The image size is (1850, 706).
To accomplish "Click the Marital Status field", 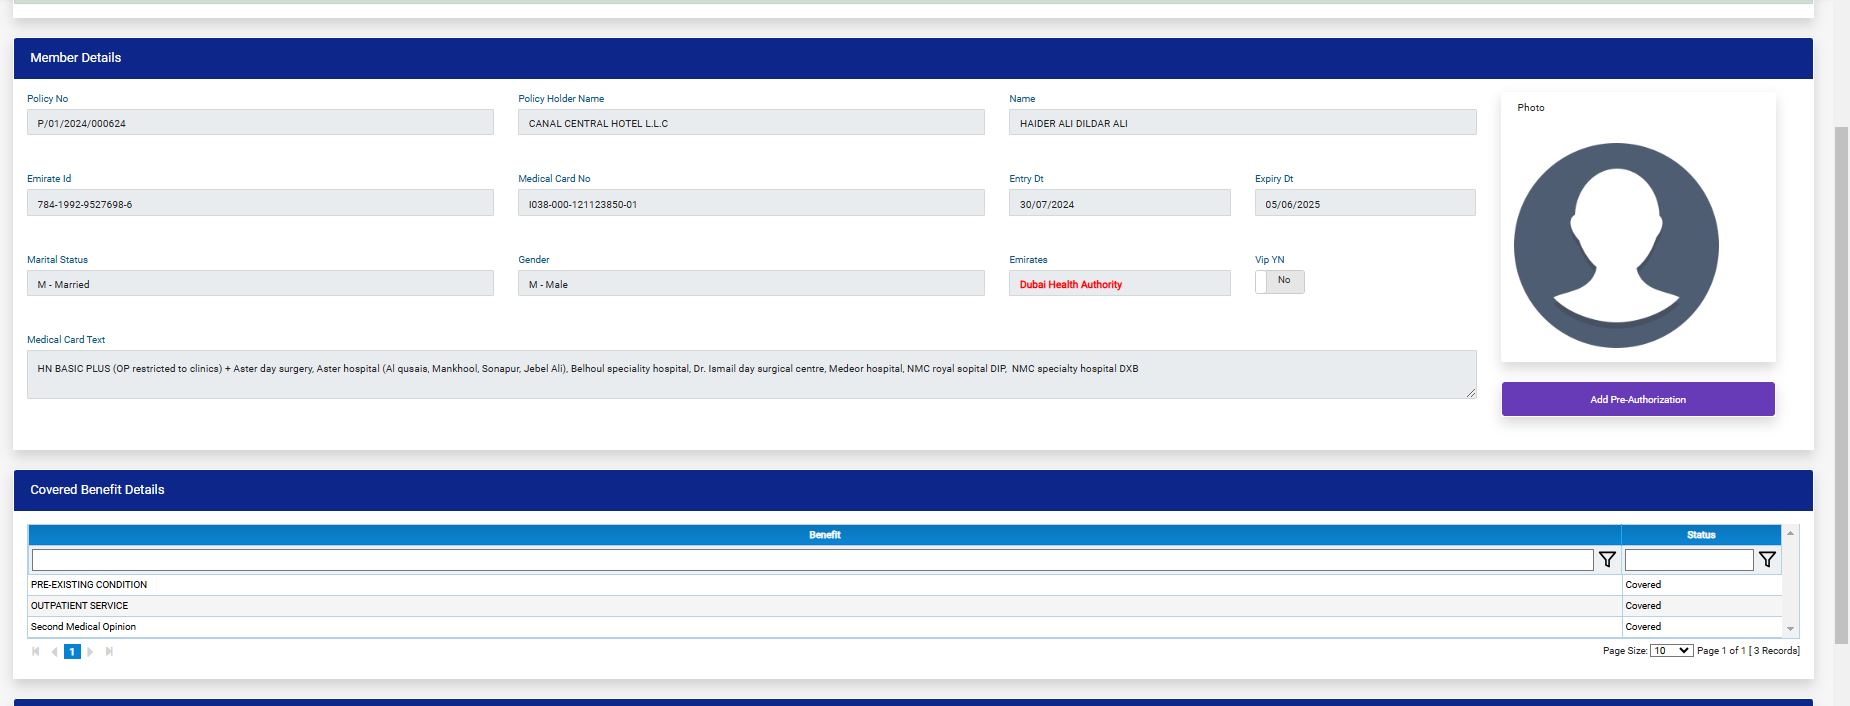I will (260, 283).
